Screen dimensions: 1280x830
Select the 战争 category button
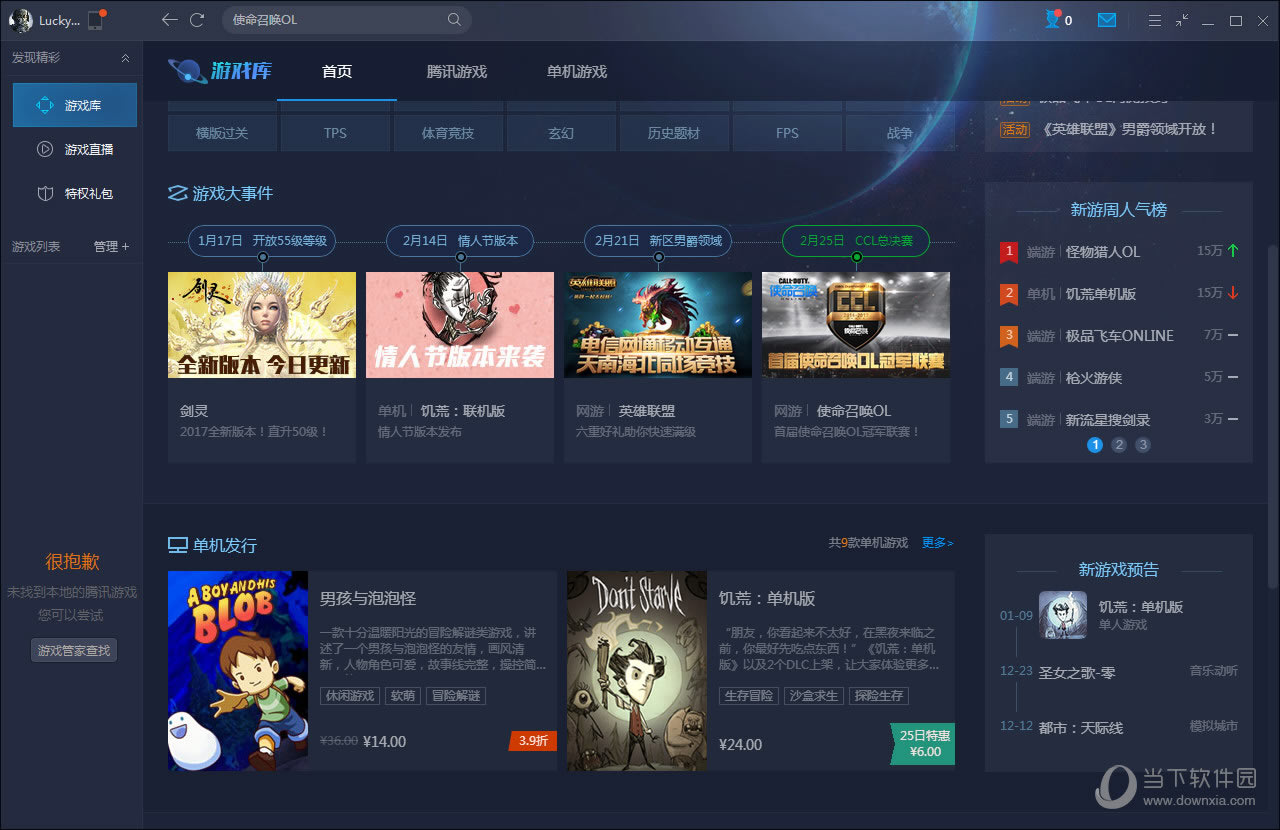(900, 133)
